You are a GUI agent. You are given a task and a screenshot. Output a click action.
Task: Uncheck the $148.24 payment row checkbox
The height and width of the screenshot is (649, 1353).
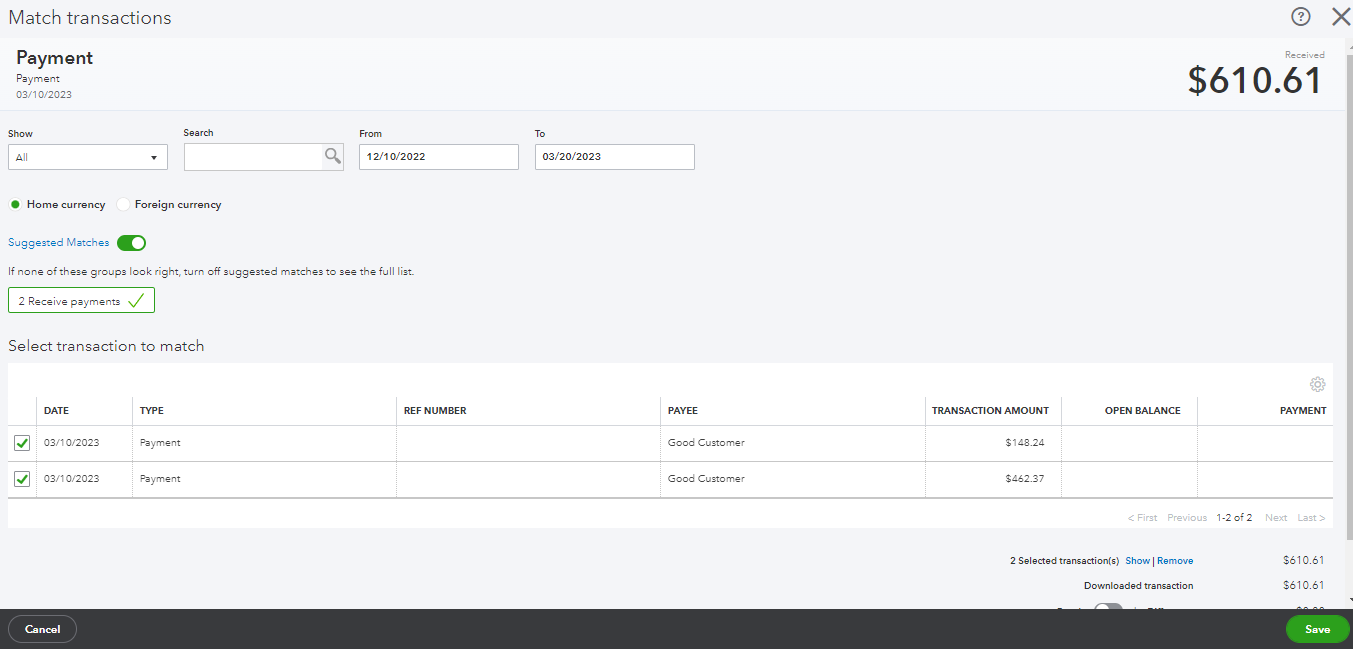coord(22,443)
